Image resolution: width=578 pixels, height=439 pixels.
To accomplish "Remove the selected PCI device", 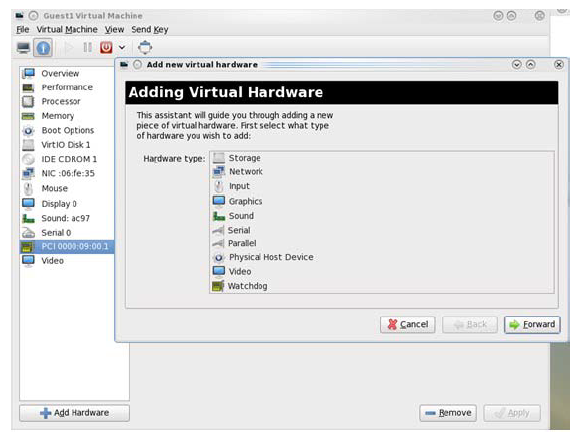I will coord(448,413).
